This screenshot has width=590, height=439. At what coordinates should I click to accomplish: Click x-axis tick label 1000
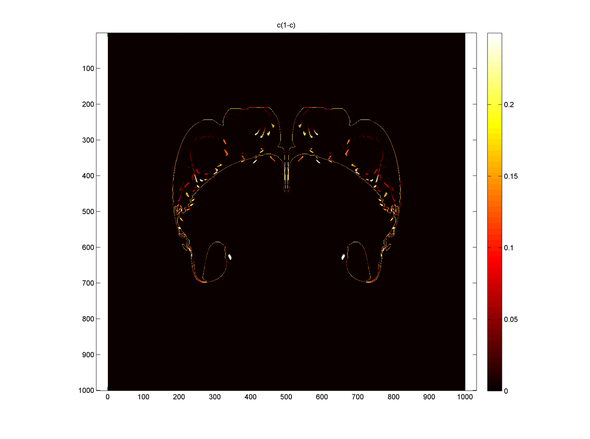(x=465, y=397)
